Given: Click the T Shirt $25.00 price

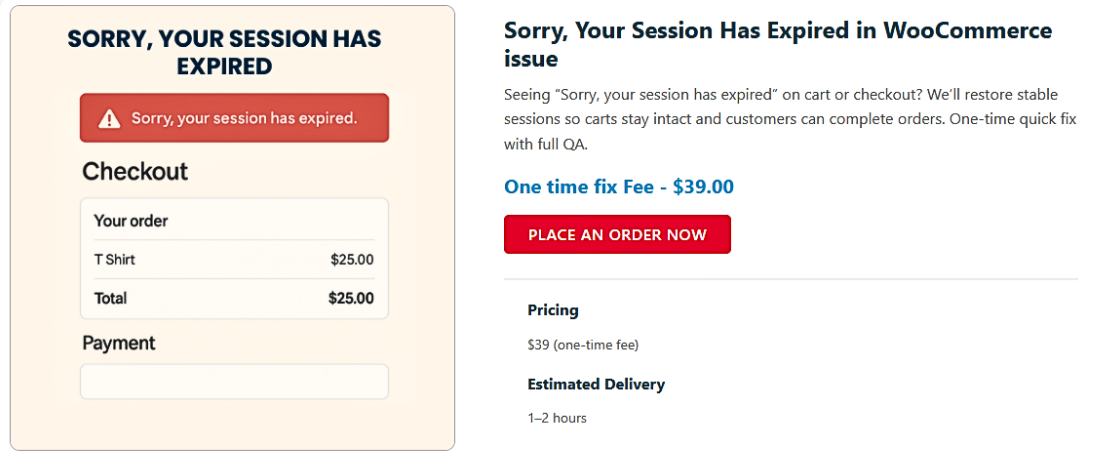Looking at the screenshot, I should click(x=352, y=260).
